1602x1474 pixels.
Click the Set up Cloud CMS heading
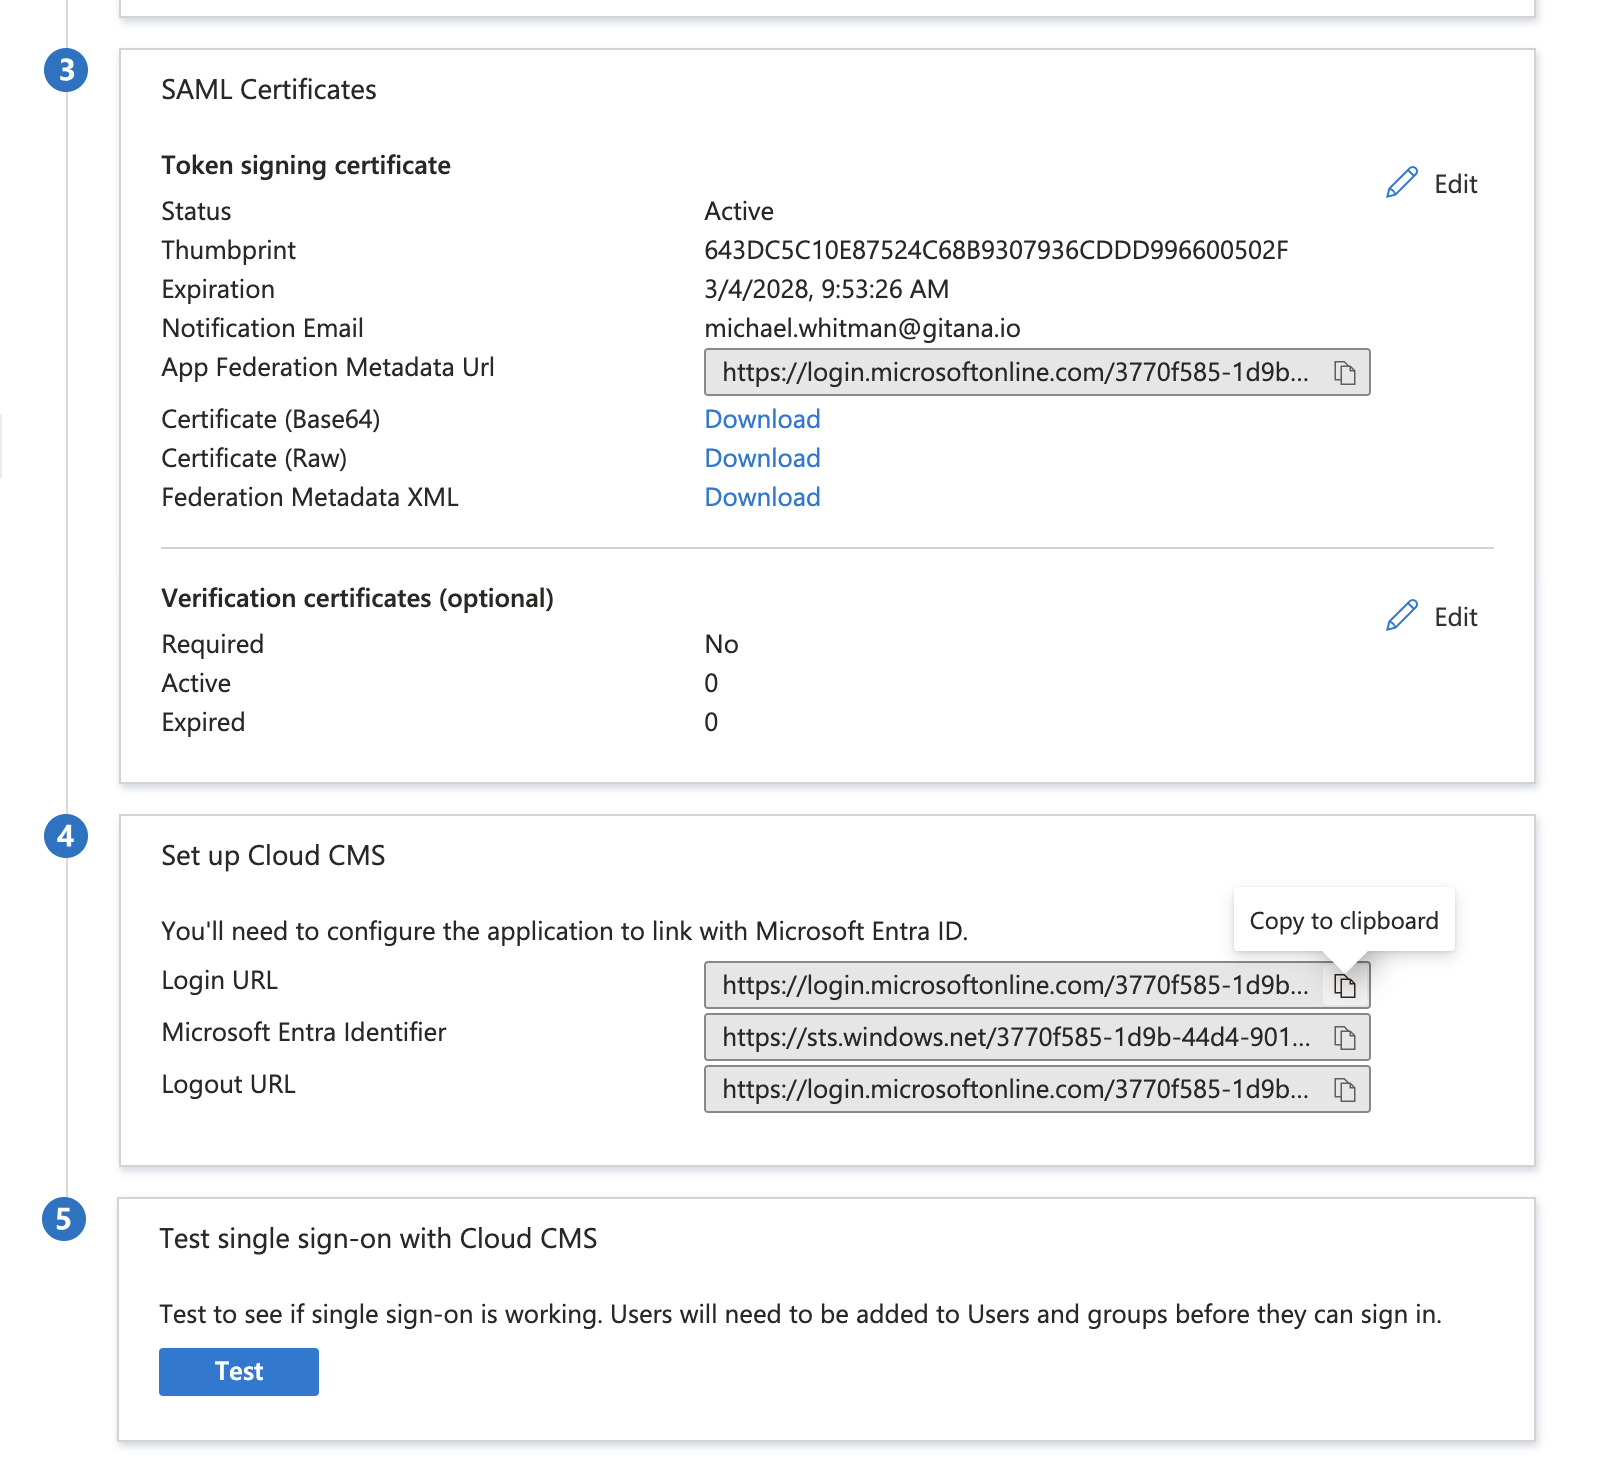(x=273, y=856)
